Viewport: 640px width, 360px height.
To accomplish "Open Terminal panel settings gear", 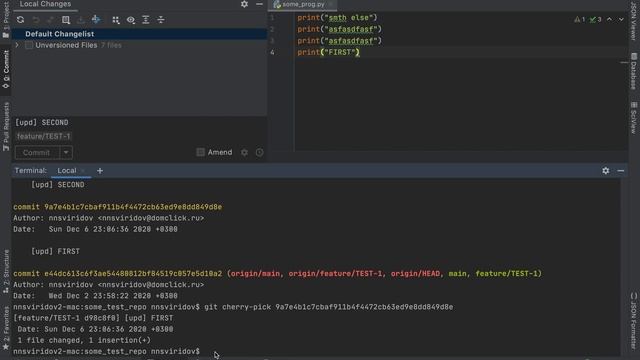I will pyautogui.click(x=606, y=171).
